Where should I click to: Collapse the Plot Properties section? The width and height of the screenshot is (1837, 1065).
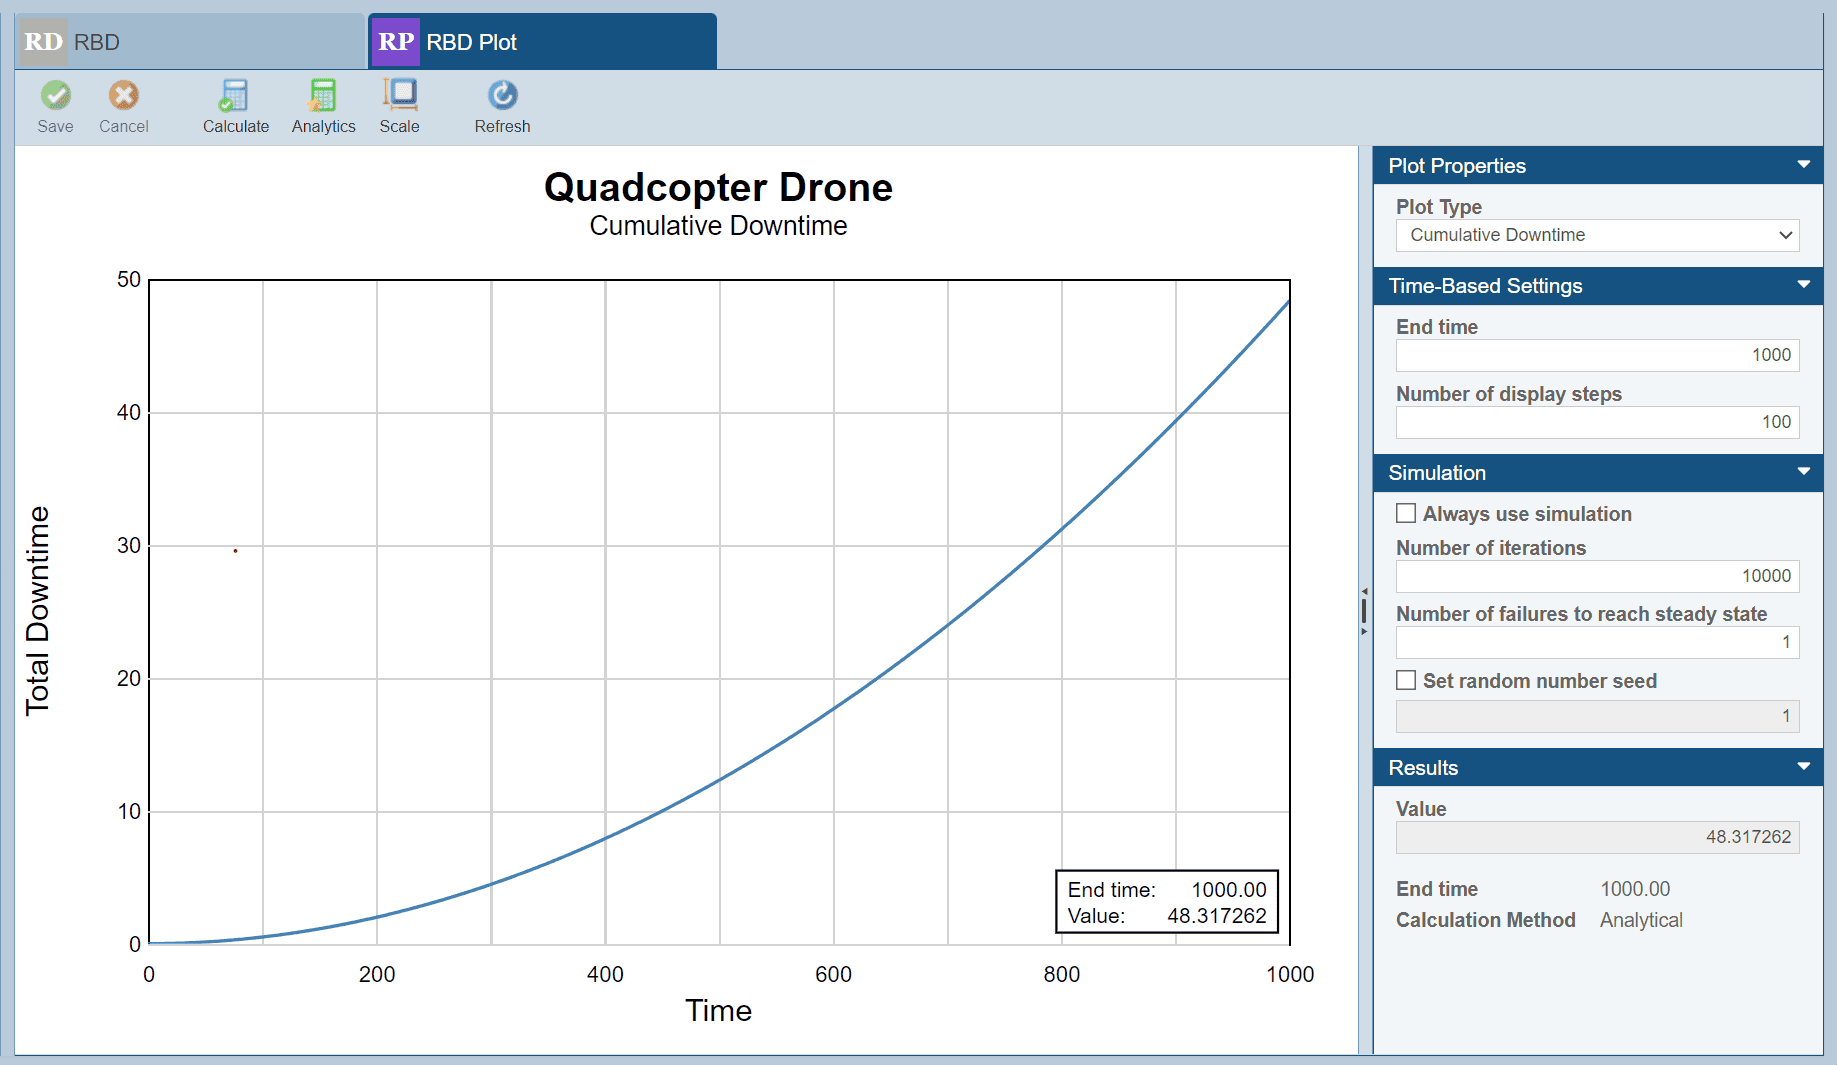[1803, 165]
